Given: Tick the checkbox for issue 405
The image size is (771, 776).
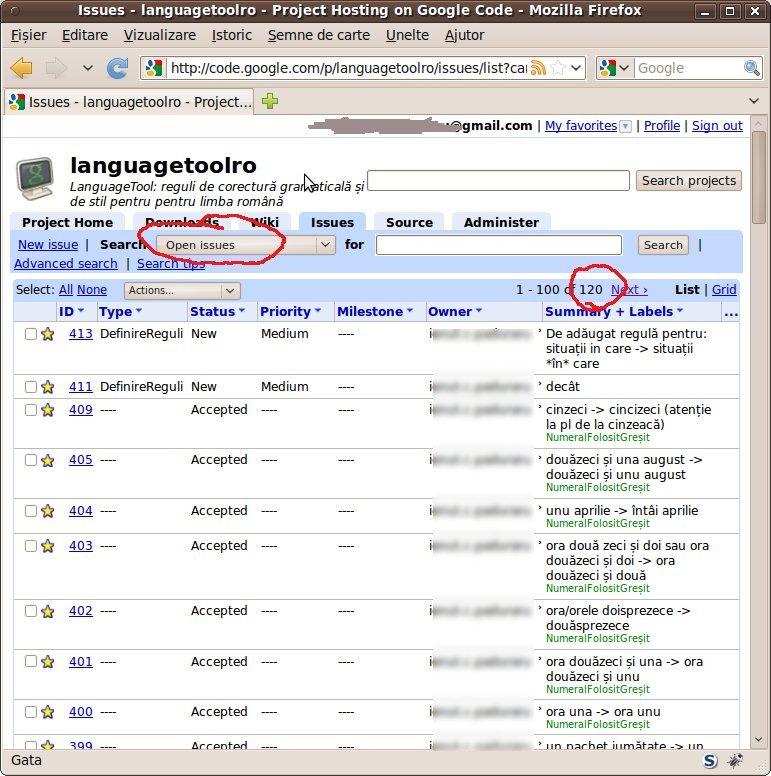Looking at the screenshot, I should coord(31,460).
